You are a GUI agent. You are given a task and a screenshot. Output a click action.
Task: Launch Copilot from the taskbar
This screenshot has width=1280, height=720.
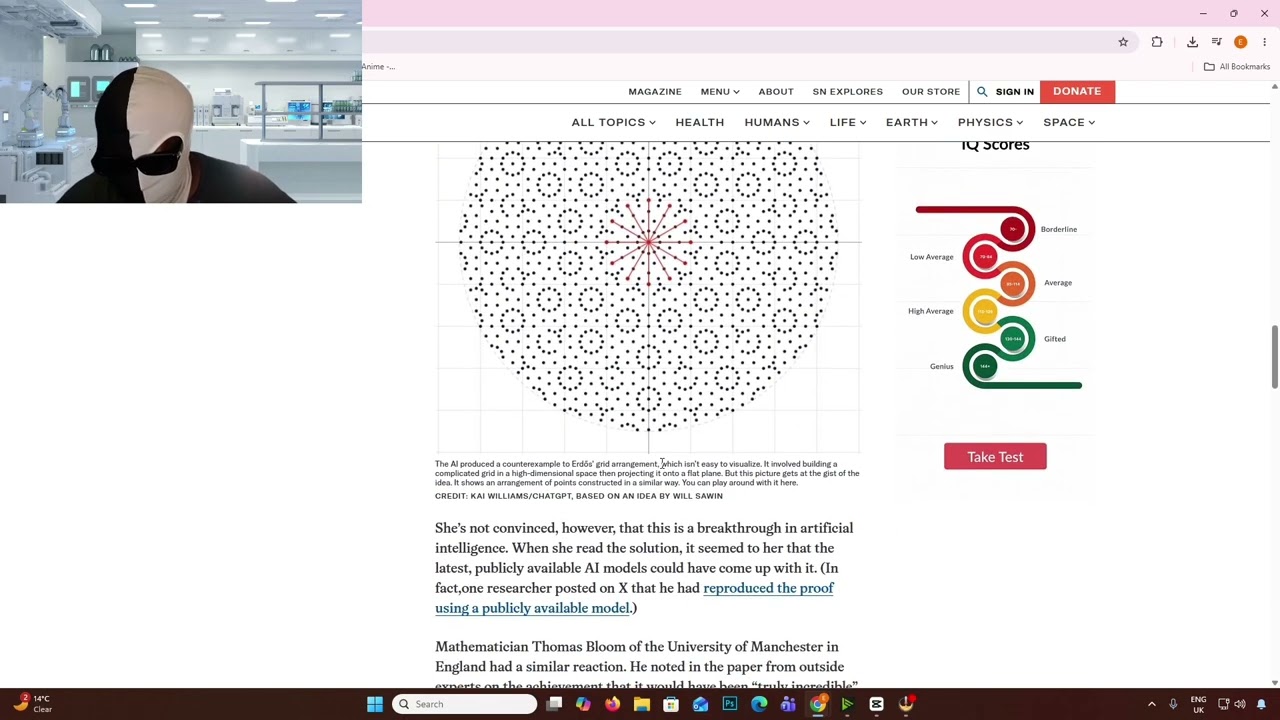[x=583, y=704]
